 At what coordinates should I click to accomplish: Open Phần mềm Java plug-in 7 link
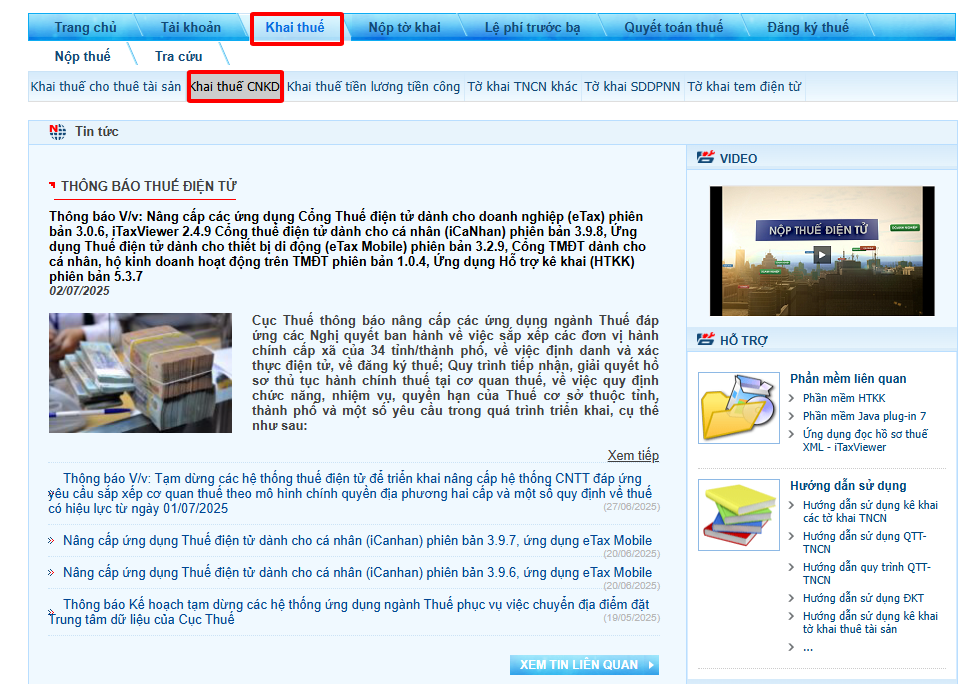[864, 416]
